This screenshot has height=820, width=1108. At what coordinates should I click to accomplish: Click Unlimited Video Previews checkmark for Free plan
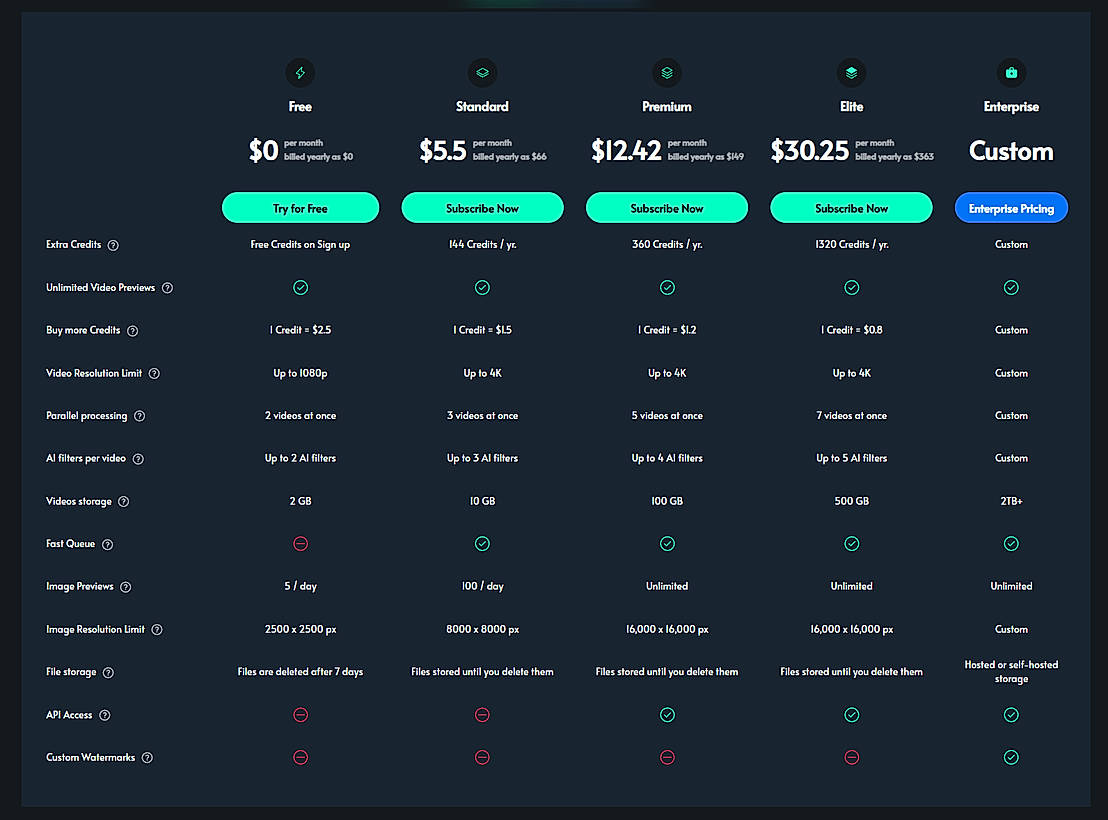pyautogui.click(x=300, y=287)
